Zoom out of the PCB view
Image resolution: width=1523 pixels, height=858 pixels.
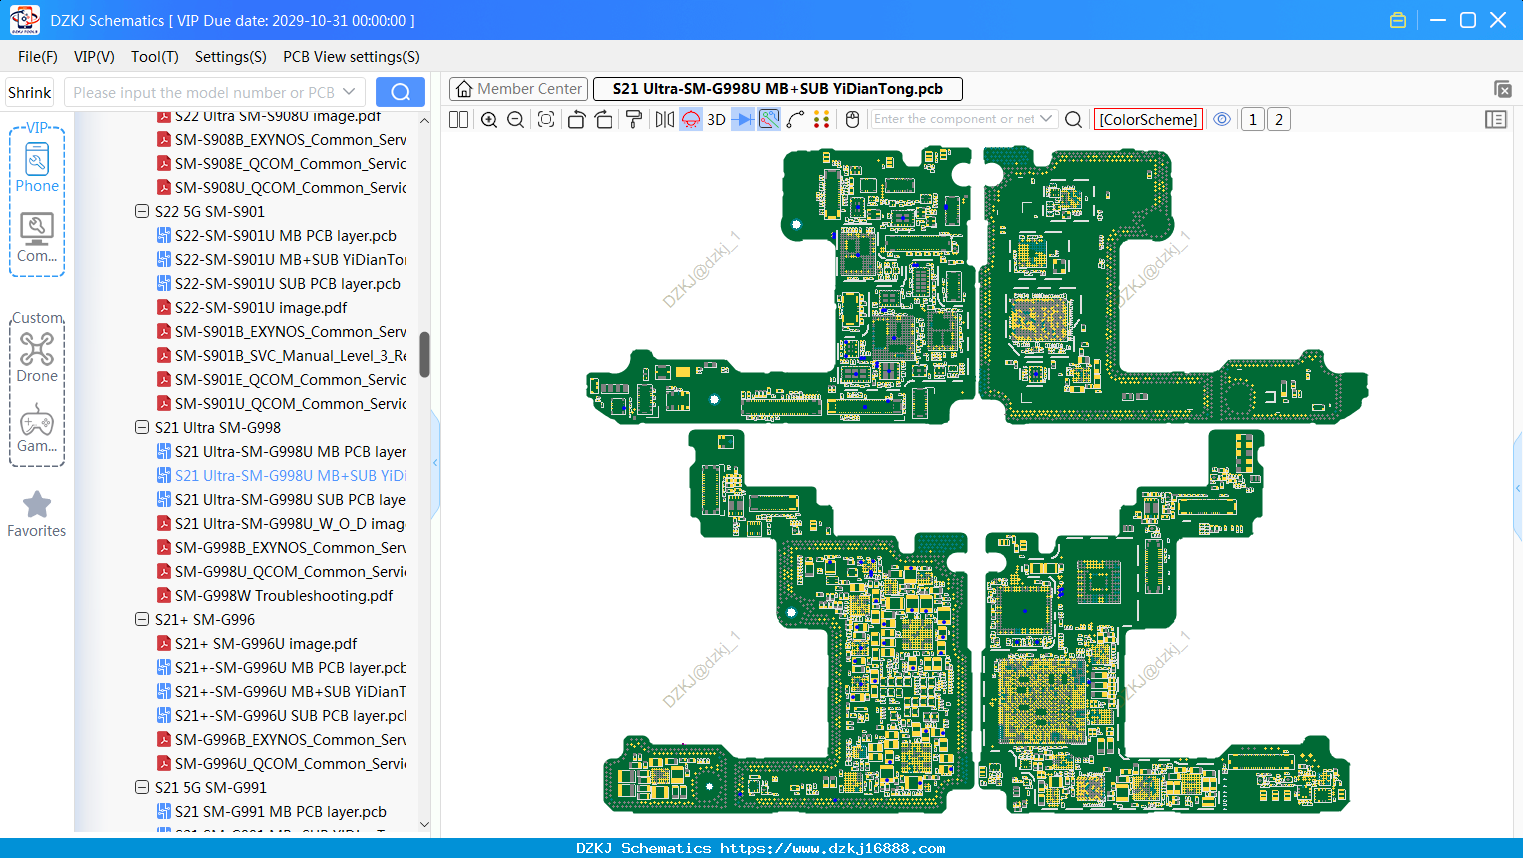click(x=516, y=120)
